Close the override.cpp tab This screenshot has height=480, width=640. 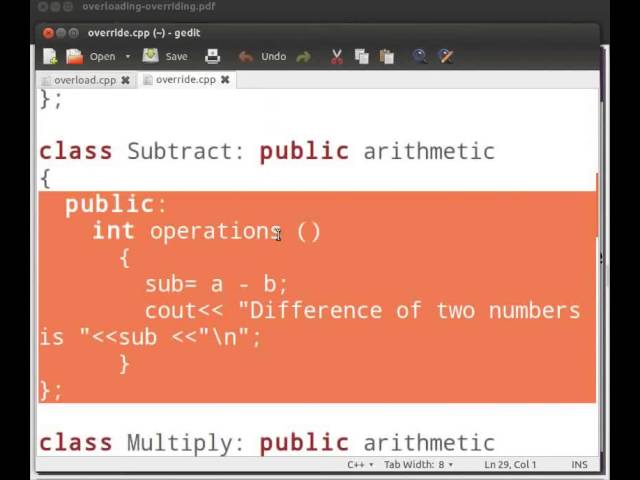(225, 80)
